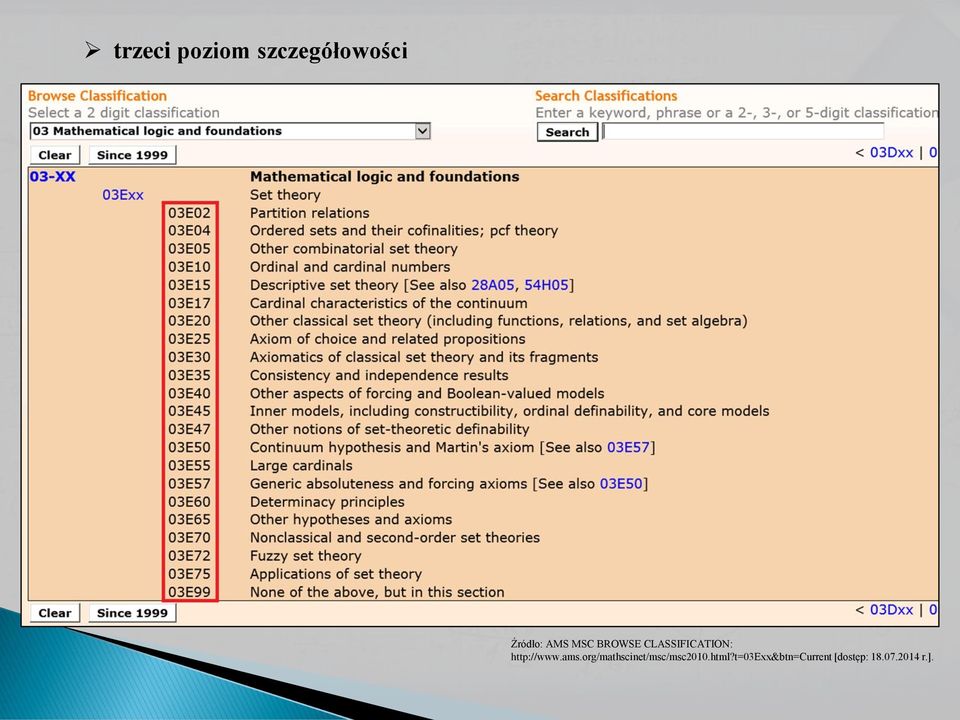Screen dimensions: 960x720
Task: Click the bottom Since 1999 button
Action: (132, 613)
